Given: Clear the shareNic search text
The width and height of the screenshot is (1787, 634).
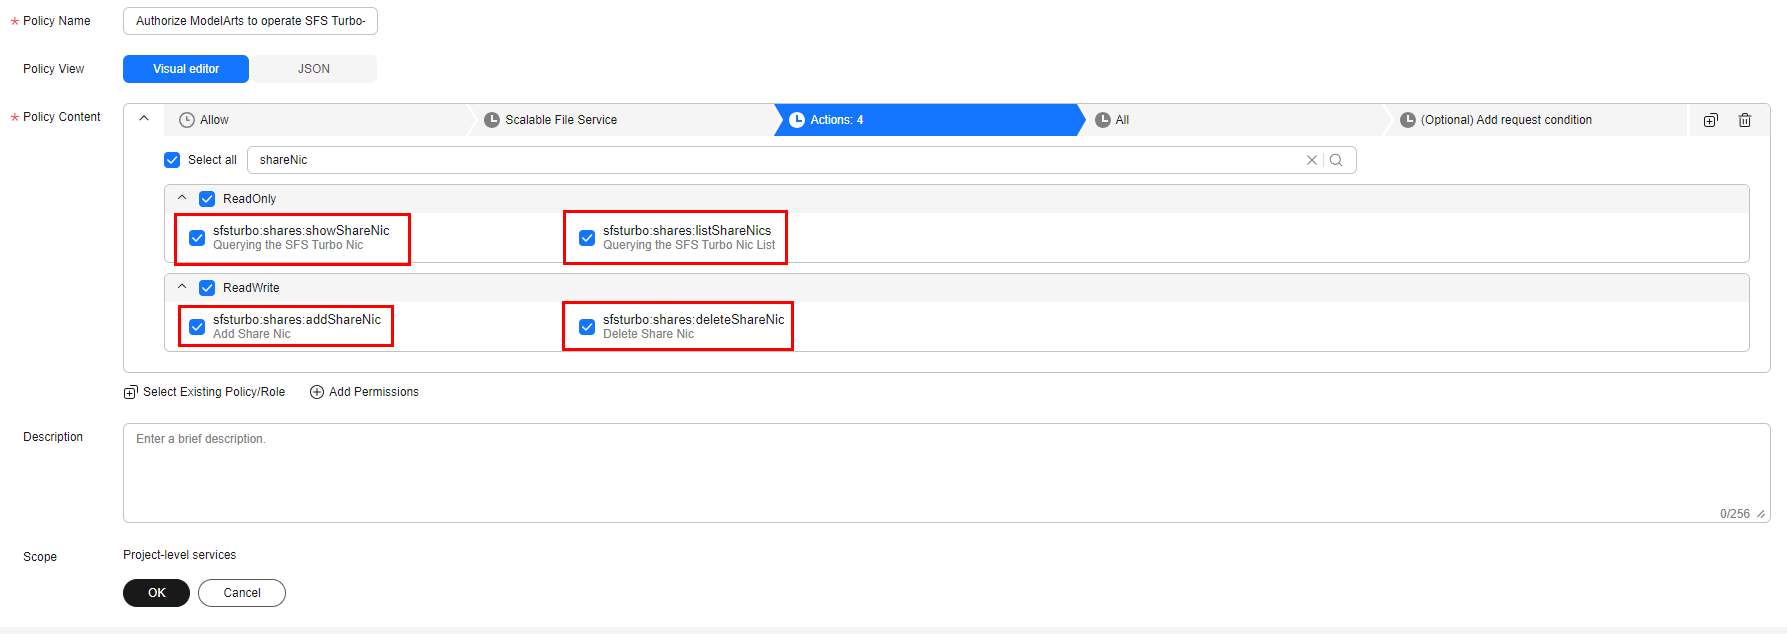Looking at the screenshot, I should pyautogui.click(x=1312, y=160).
